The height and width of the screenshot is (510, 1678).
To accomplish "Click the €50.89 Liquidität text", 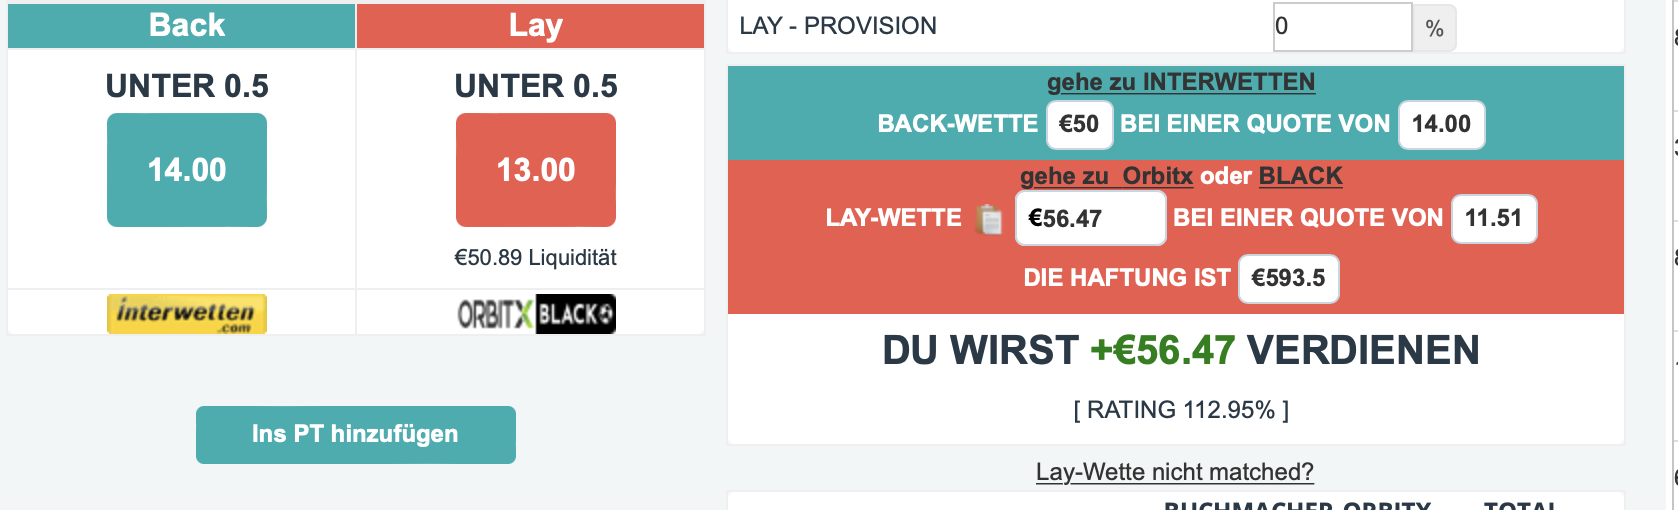I will pyautogui.click(x=535, y=258).
